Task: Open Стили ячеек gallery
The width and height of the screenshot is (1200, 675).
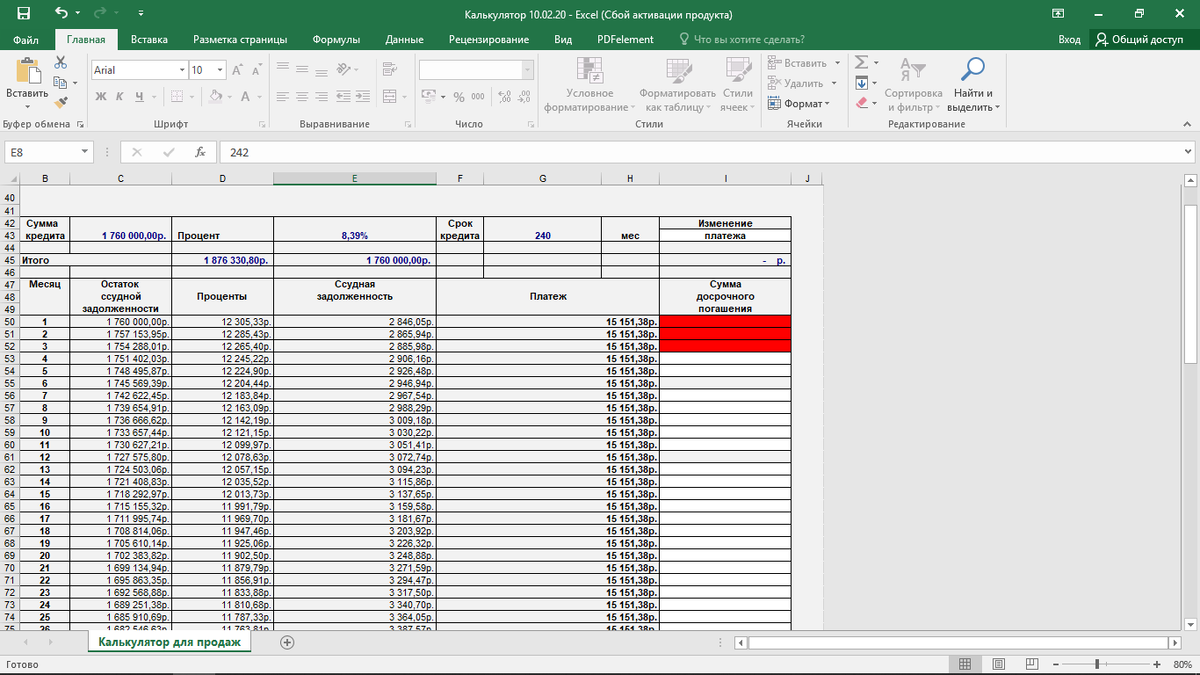Action: (x=738, y=84)
